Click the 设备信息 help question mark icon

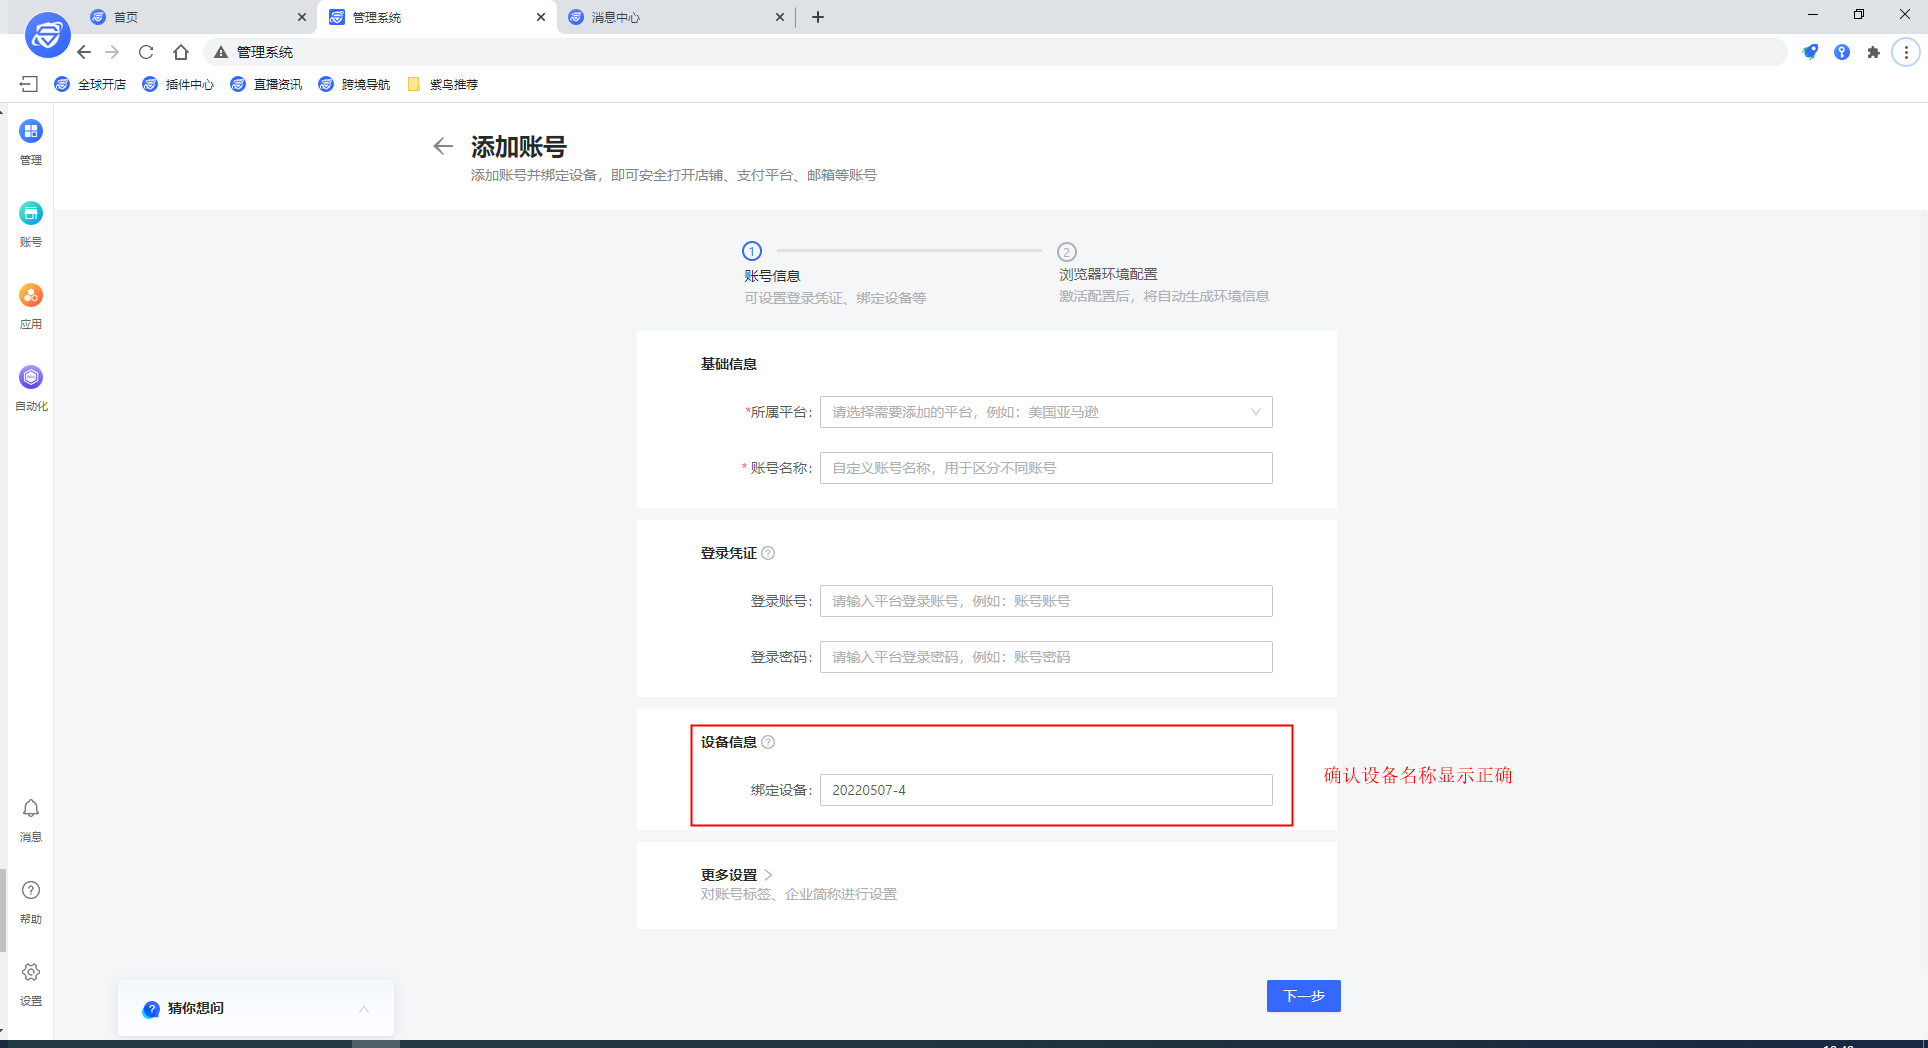coord(768,742)
